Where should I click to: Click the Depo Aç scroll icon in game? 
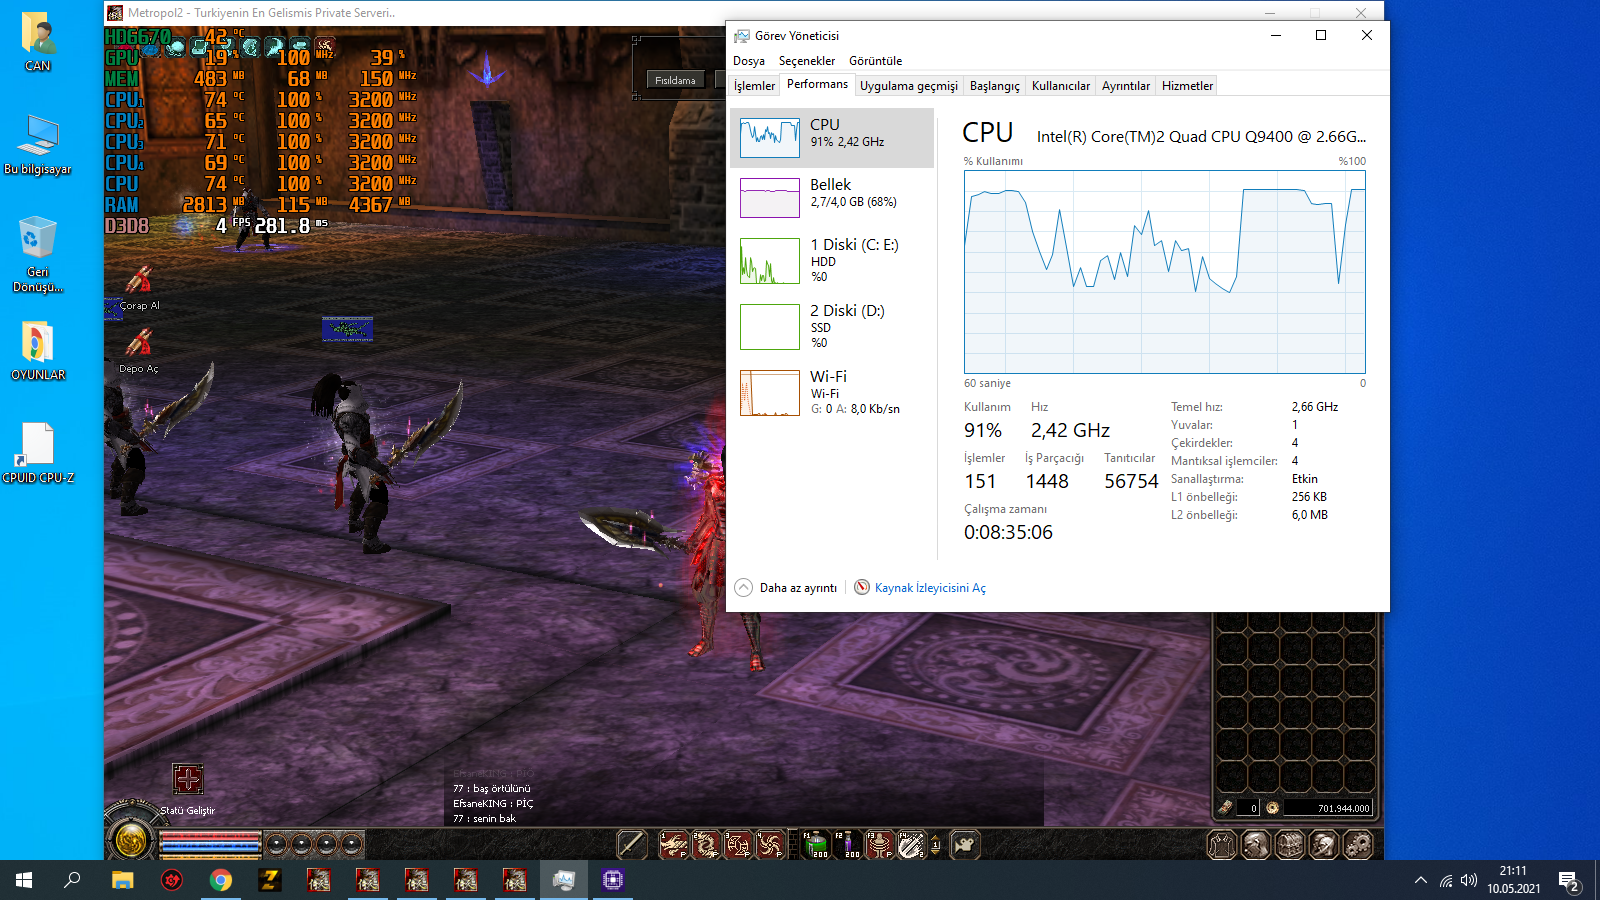pos(139,343)
